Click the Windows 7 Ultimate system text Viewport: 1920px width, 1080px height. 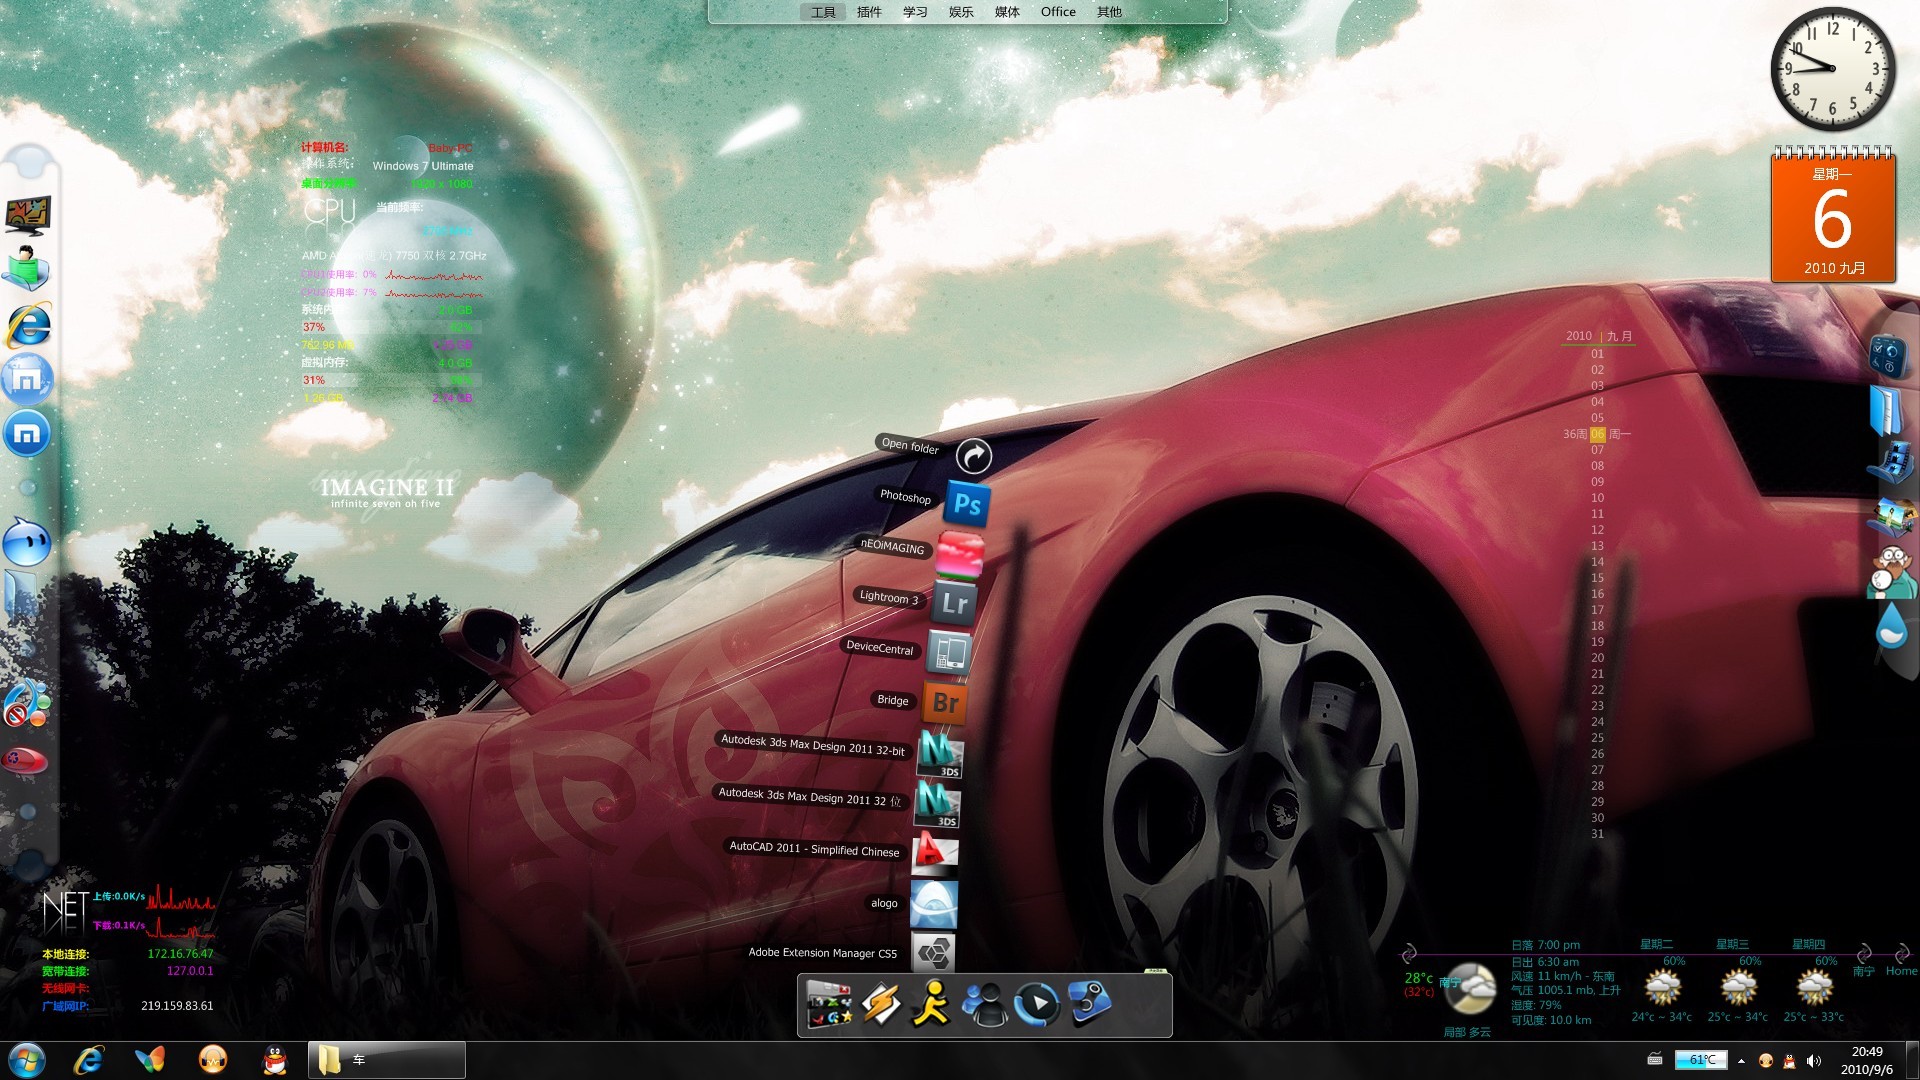point(423,166)
